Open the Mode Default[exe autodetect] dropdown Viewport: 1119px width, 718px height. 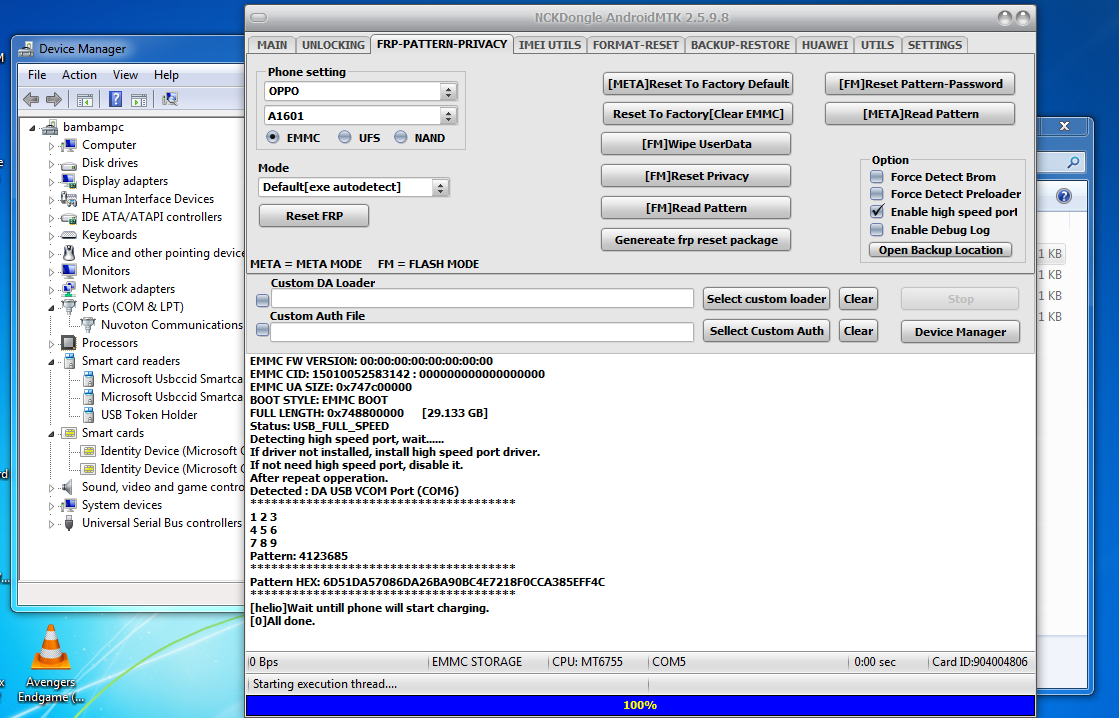click(x=440, y=187)
